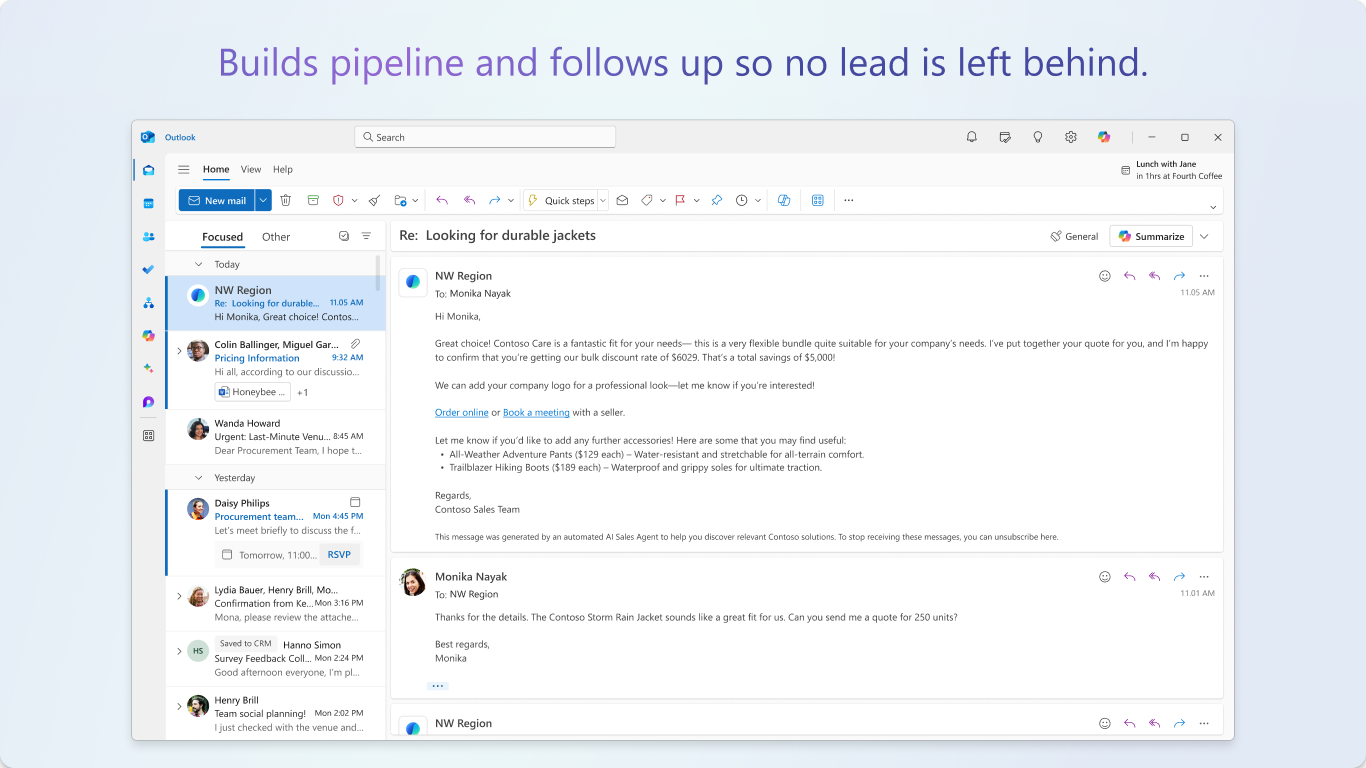Click the Delete trash icon
The width and height of the screenshot is (1366, 768).
coord(286,200)
